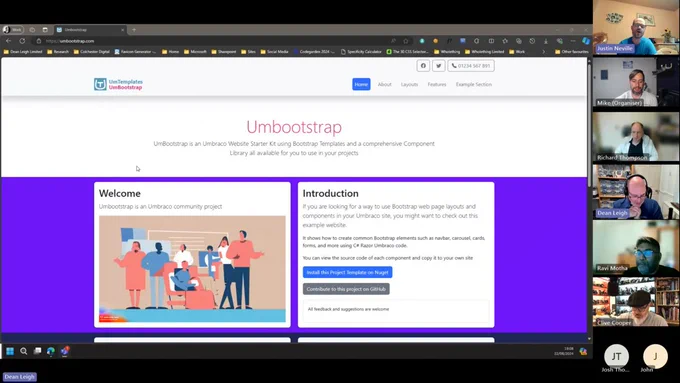The width and height of the screenshot is (680, 383).
Task: Open Windows taskbar search
Action: (x=23, y=351)
